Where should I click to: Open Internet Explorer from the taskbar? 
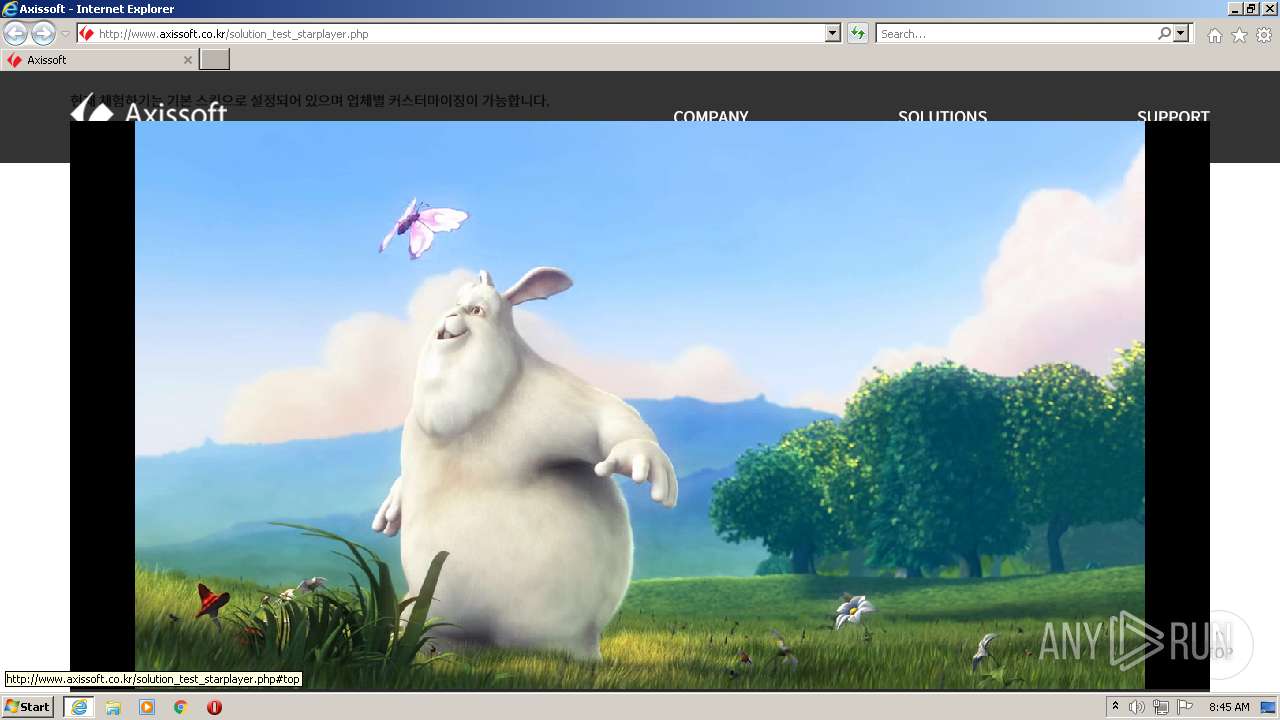coord(79,707)
